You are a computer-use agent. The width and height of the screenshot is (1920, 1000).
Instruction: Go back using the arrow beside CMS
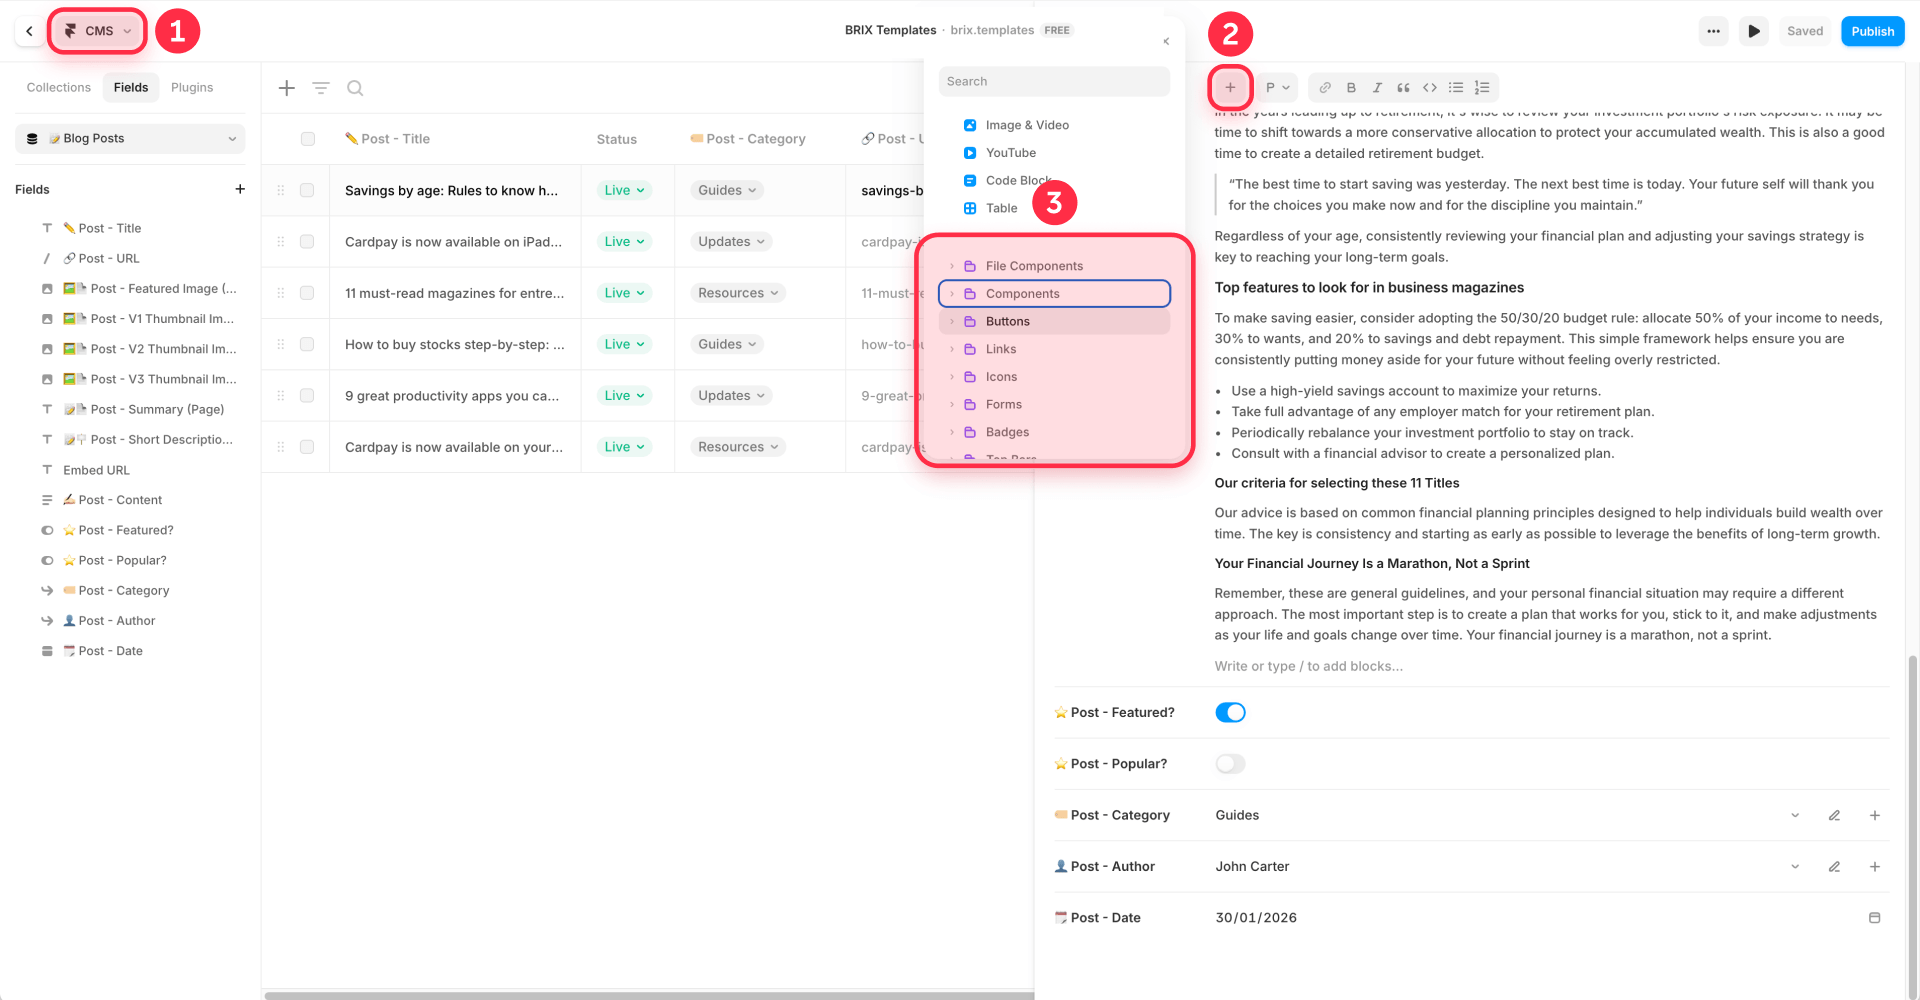tap(29, 31)
